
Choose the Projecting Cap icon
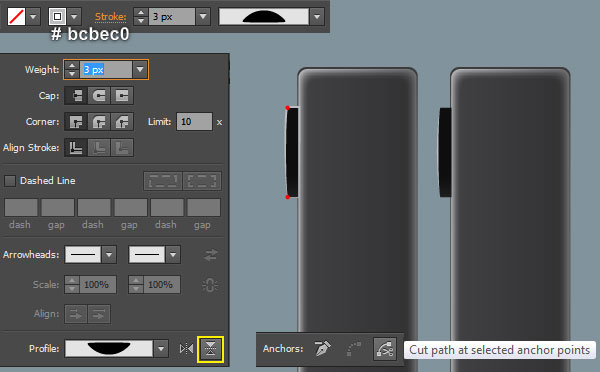pos(122,96)
